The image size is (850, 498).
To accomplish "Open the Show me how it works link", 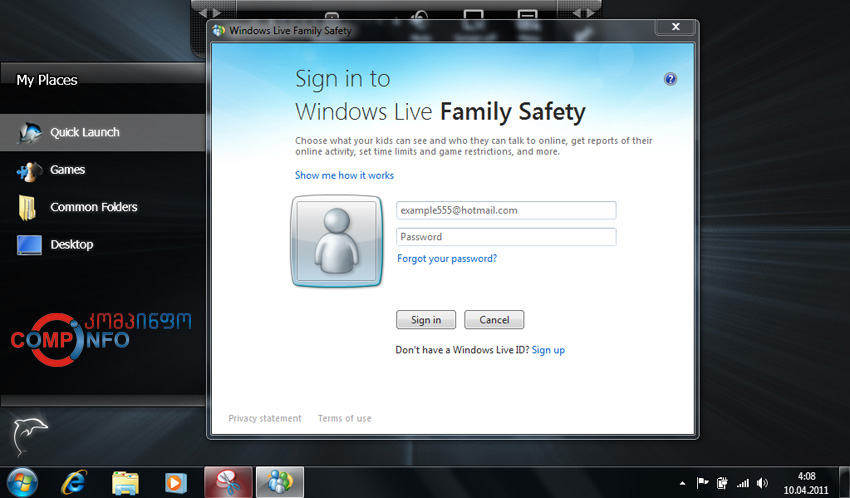I will coord(344,176).
